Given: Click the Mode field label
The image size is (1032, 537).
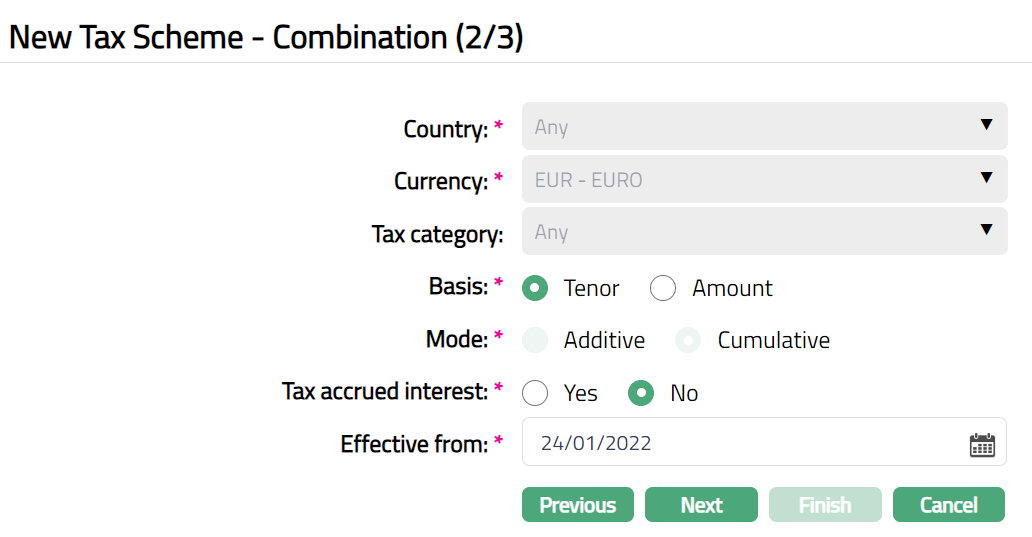Looking at the screenshot, I should coord(457,339).
